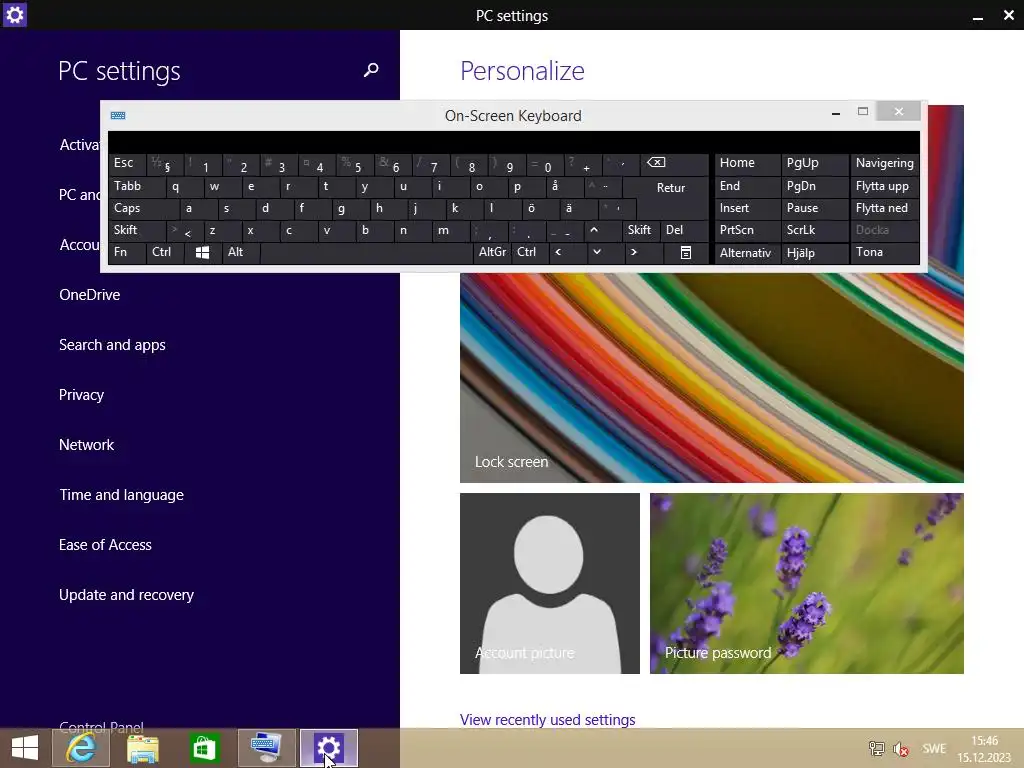This screenshot has height=768, width=1024.
Task: Tap Flytta upp key on keyboard
Action: click(884, 186)
